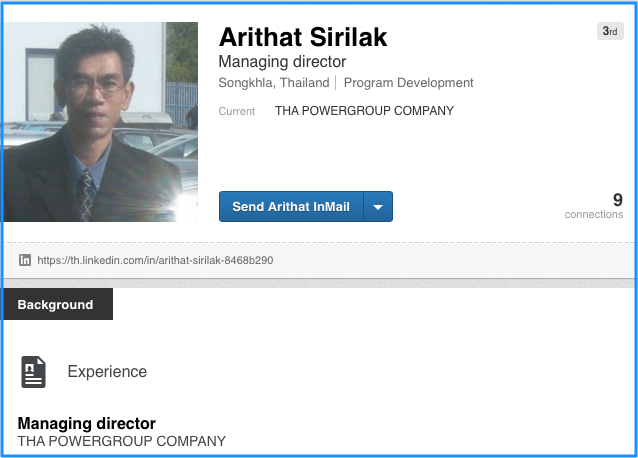
Task: Click THA POWERGROUP COMPANY under Experience
Action: [x=122, y=441]
